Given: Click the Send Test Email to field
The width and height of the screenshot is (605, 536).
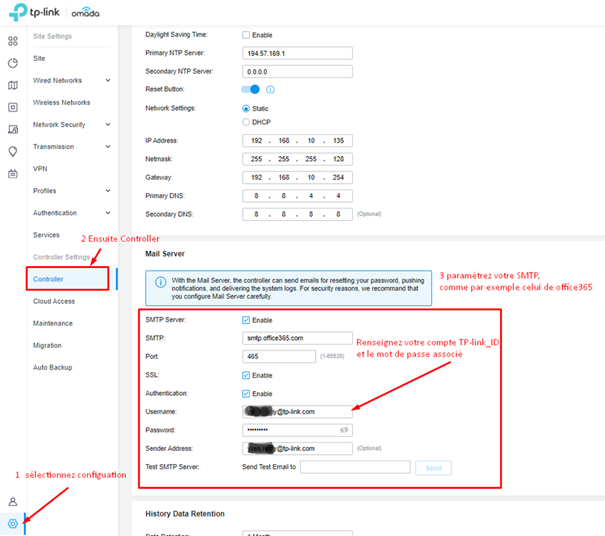Looking at the screenshot, I should (x=355, y=467).
